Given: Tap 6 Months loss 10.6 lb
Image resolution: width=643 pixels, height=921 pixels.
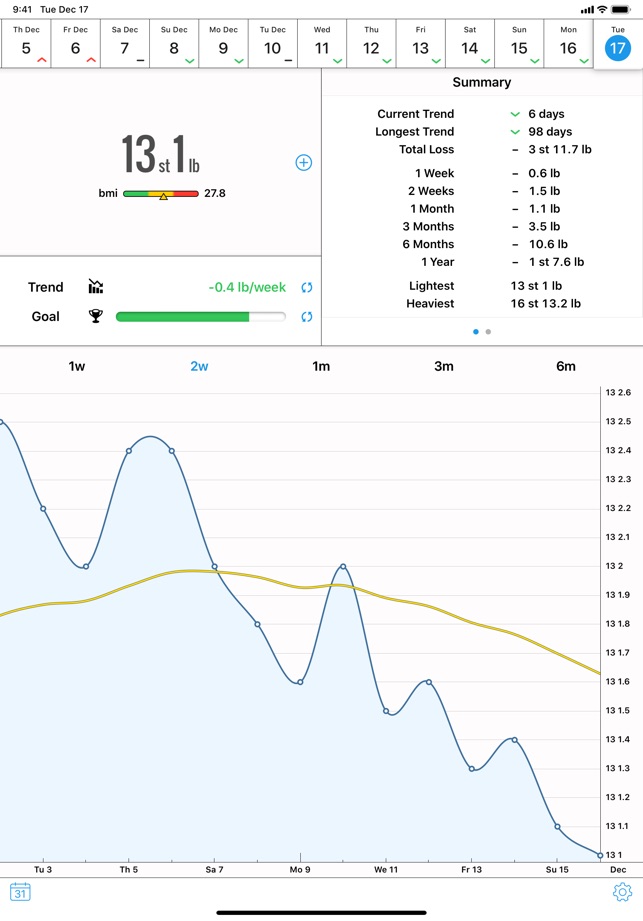Looking at the screenshot, I should (x=548, y=244).
